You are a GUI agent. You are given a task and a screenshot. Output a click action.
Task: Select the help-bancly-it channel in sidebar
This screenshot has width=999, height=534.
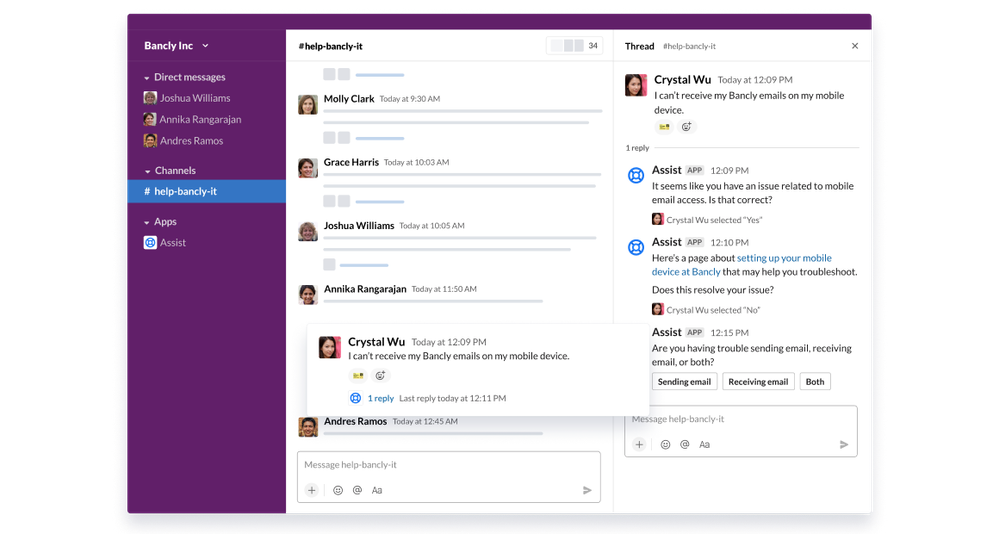206,191
